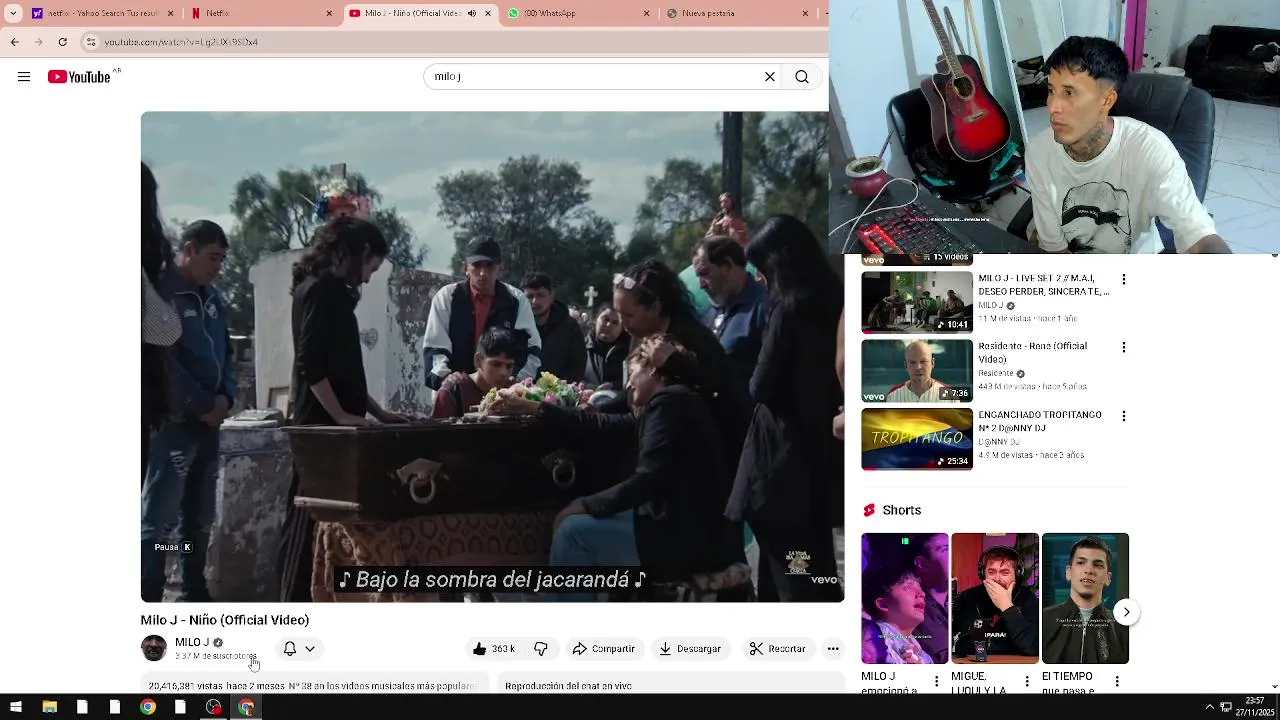The width and height of the screenshot is (1280, 720).
Task: Open the 'El TIEMPO que pasa' short thumbnail
Action: pyautogui.click(x=1085, y=598)
